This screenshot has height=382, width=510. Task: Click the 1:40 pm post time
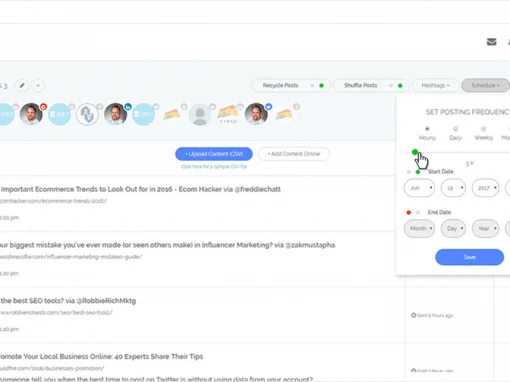pyautogui.click(x=9, y=329)
